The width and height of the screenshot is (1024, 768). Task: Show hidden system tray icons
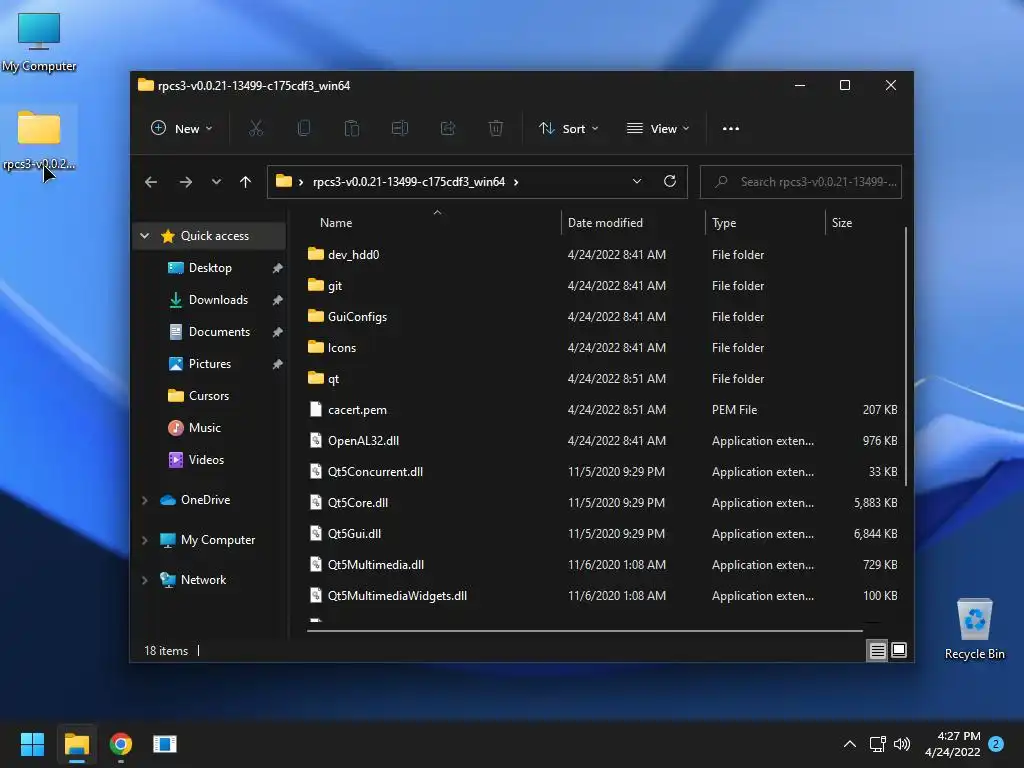(x=850, y=744)
